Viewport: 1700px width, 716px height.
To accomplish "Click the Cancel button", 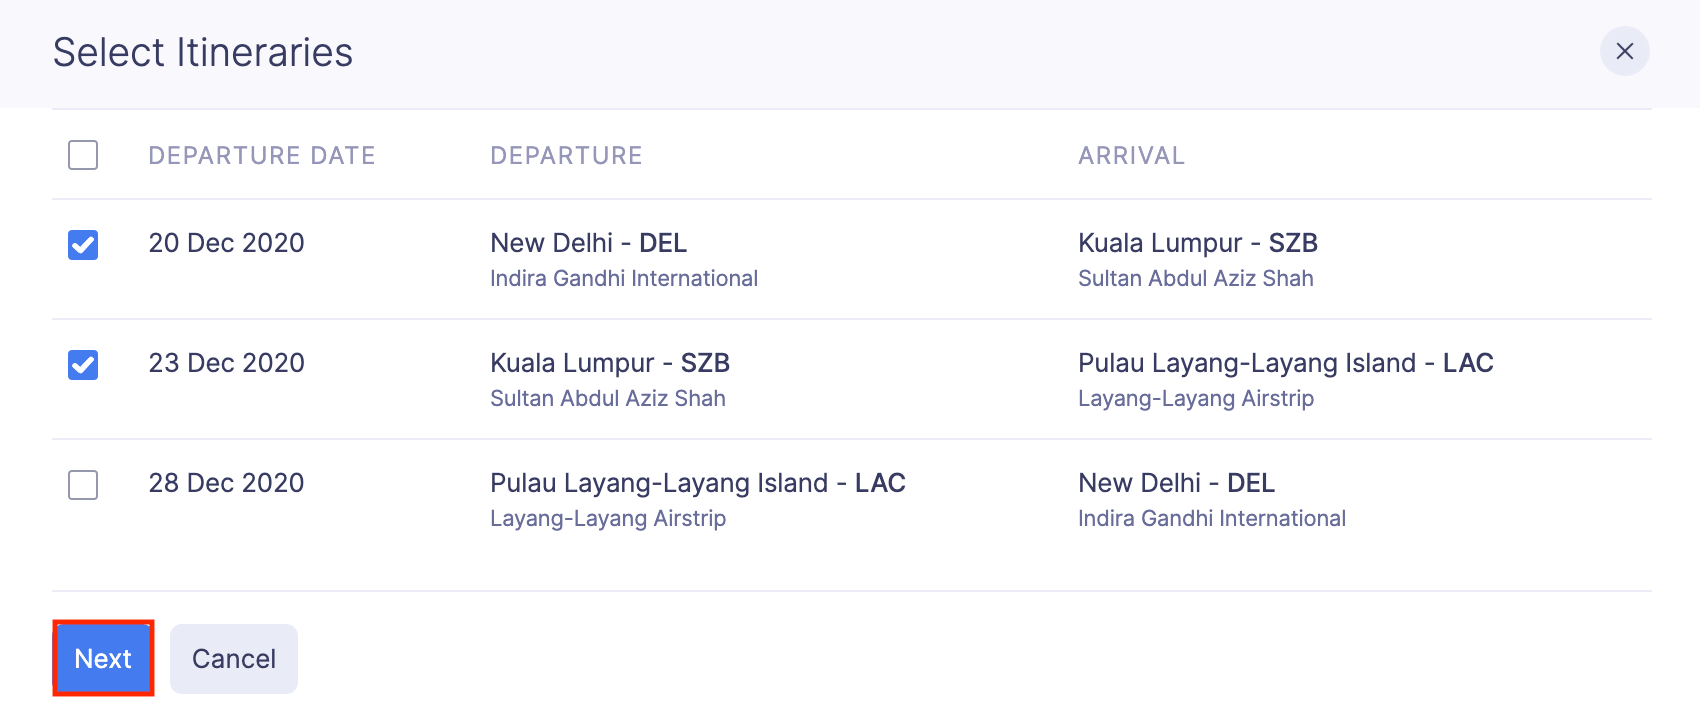I will click(234, 658).
